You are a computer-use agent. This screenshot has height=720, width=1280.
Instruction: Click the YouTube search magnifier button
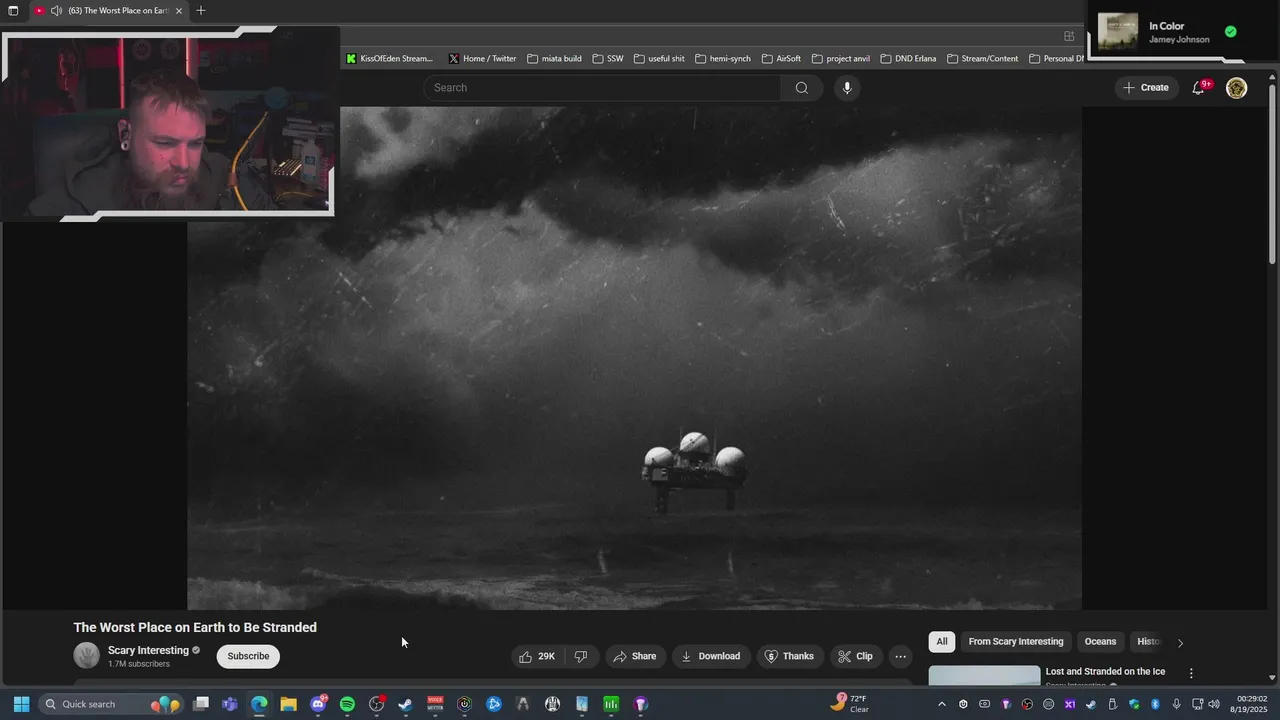click(x=801, y=88)
